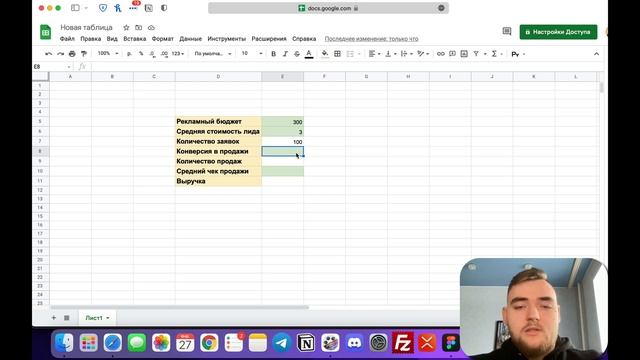
Task: Open the zoom 100% dropdown
Action: (x=108, y=53)
